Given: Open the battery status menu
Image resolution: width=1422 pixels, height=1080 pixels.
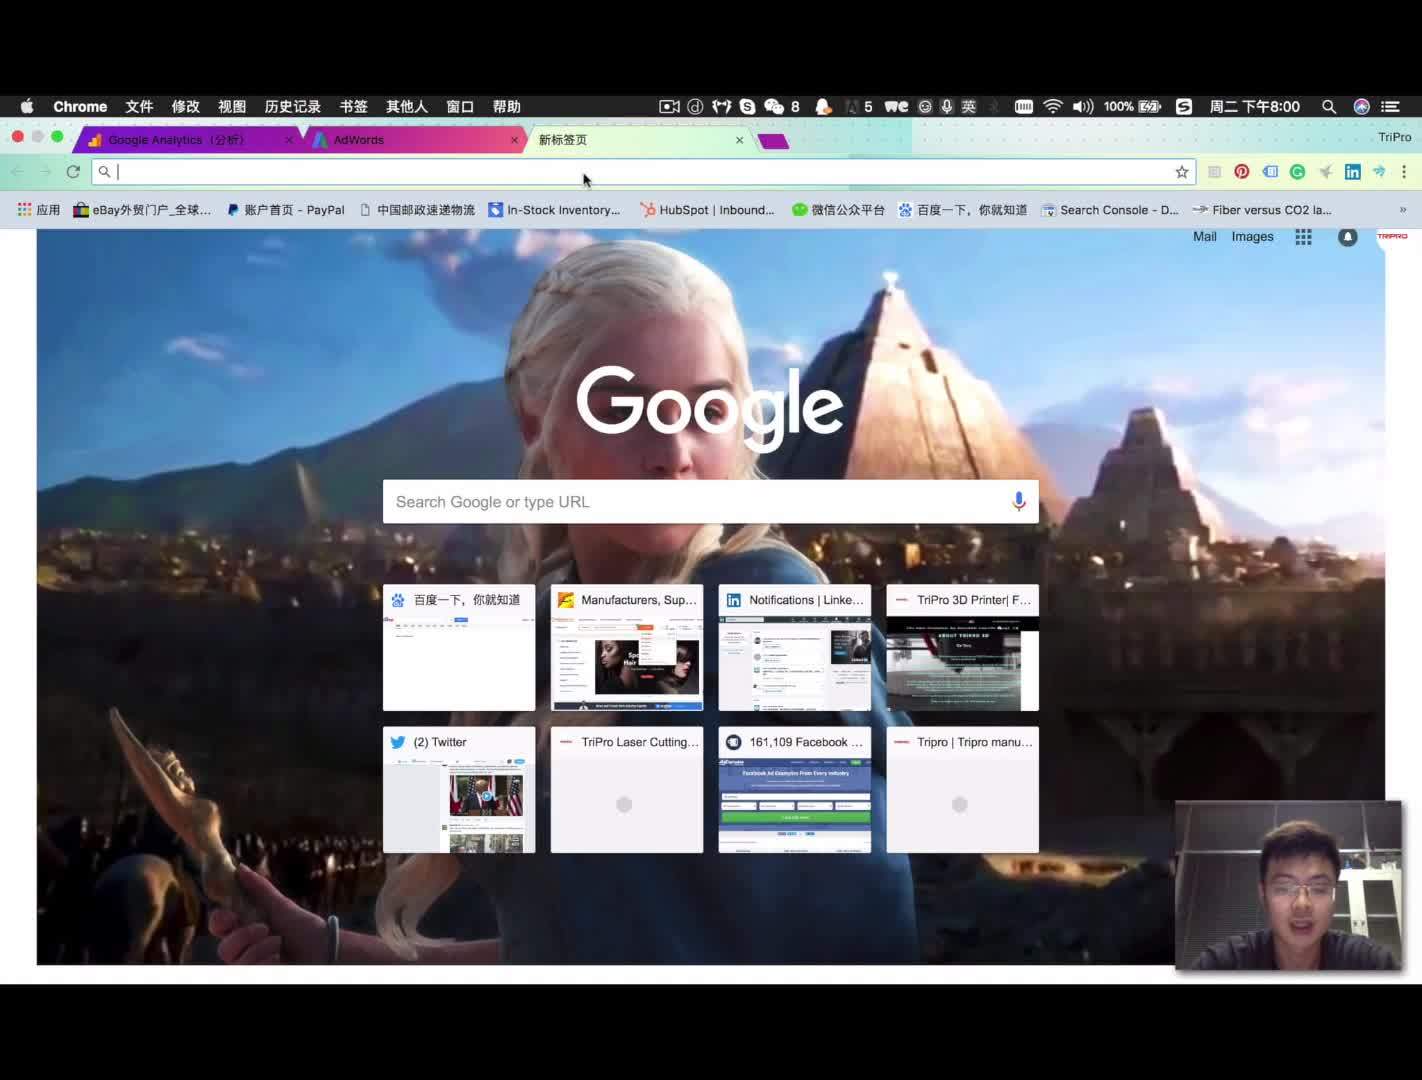Looking at the screenshot, I should pyautogui.click(x=1150, y=107).
